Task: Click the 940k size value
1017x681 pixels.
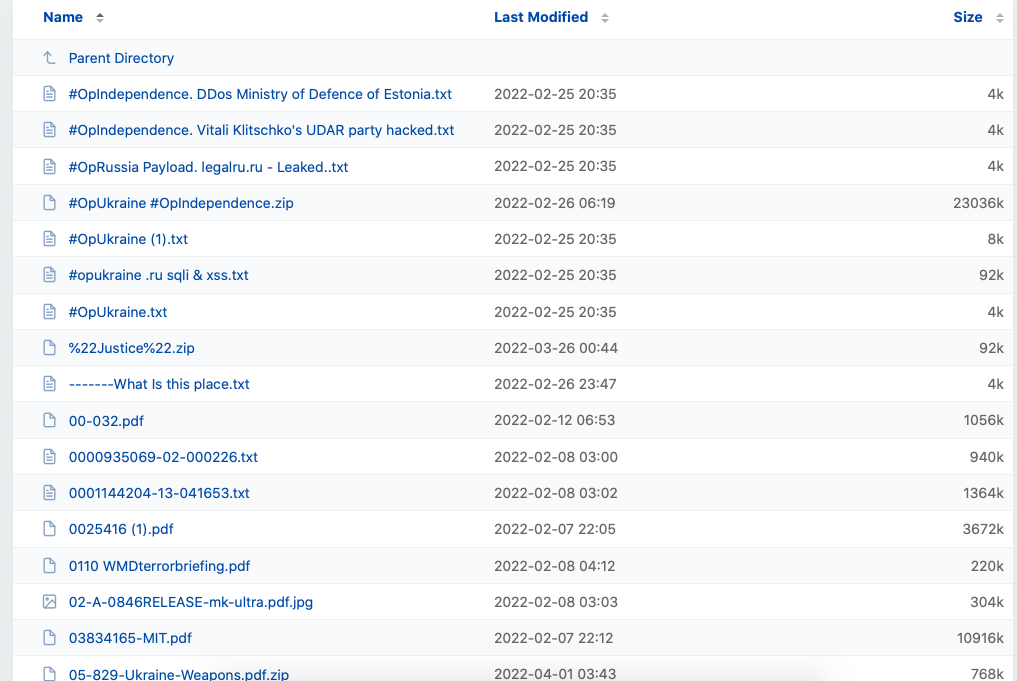Action: [x=987, y=457]
